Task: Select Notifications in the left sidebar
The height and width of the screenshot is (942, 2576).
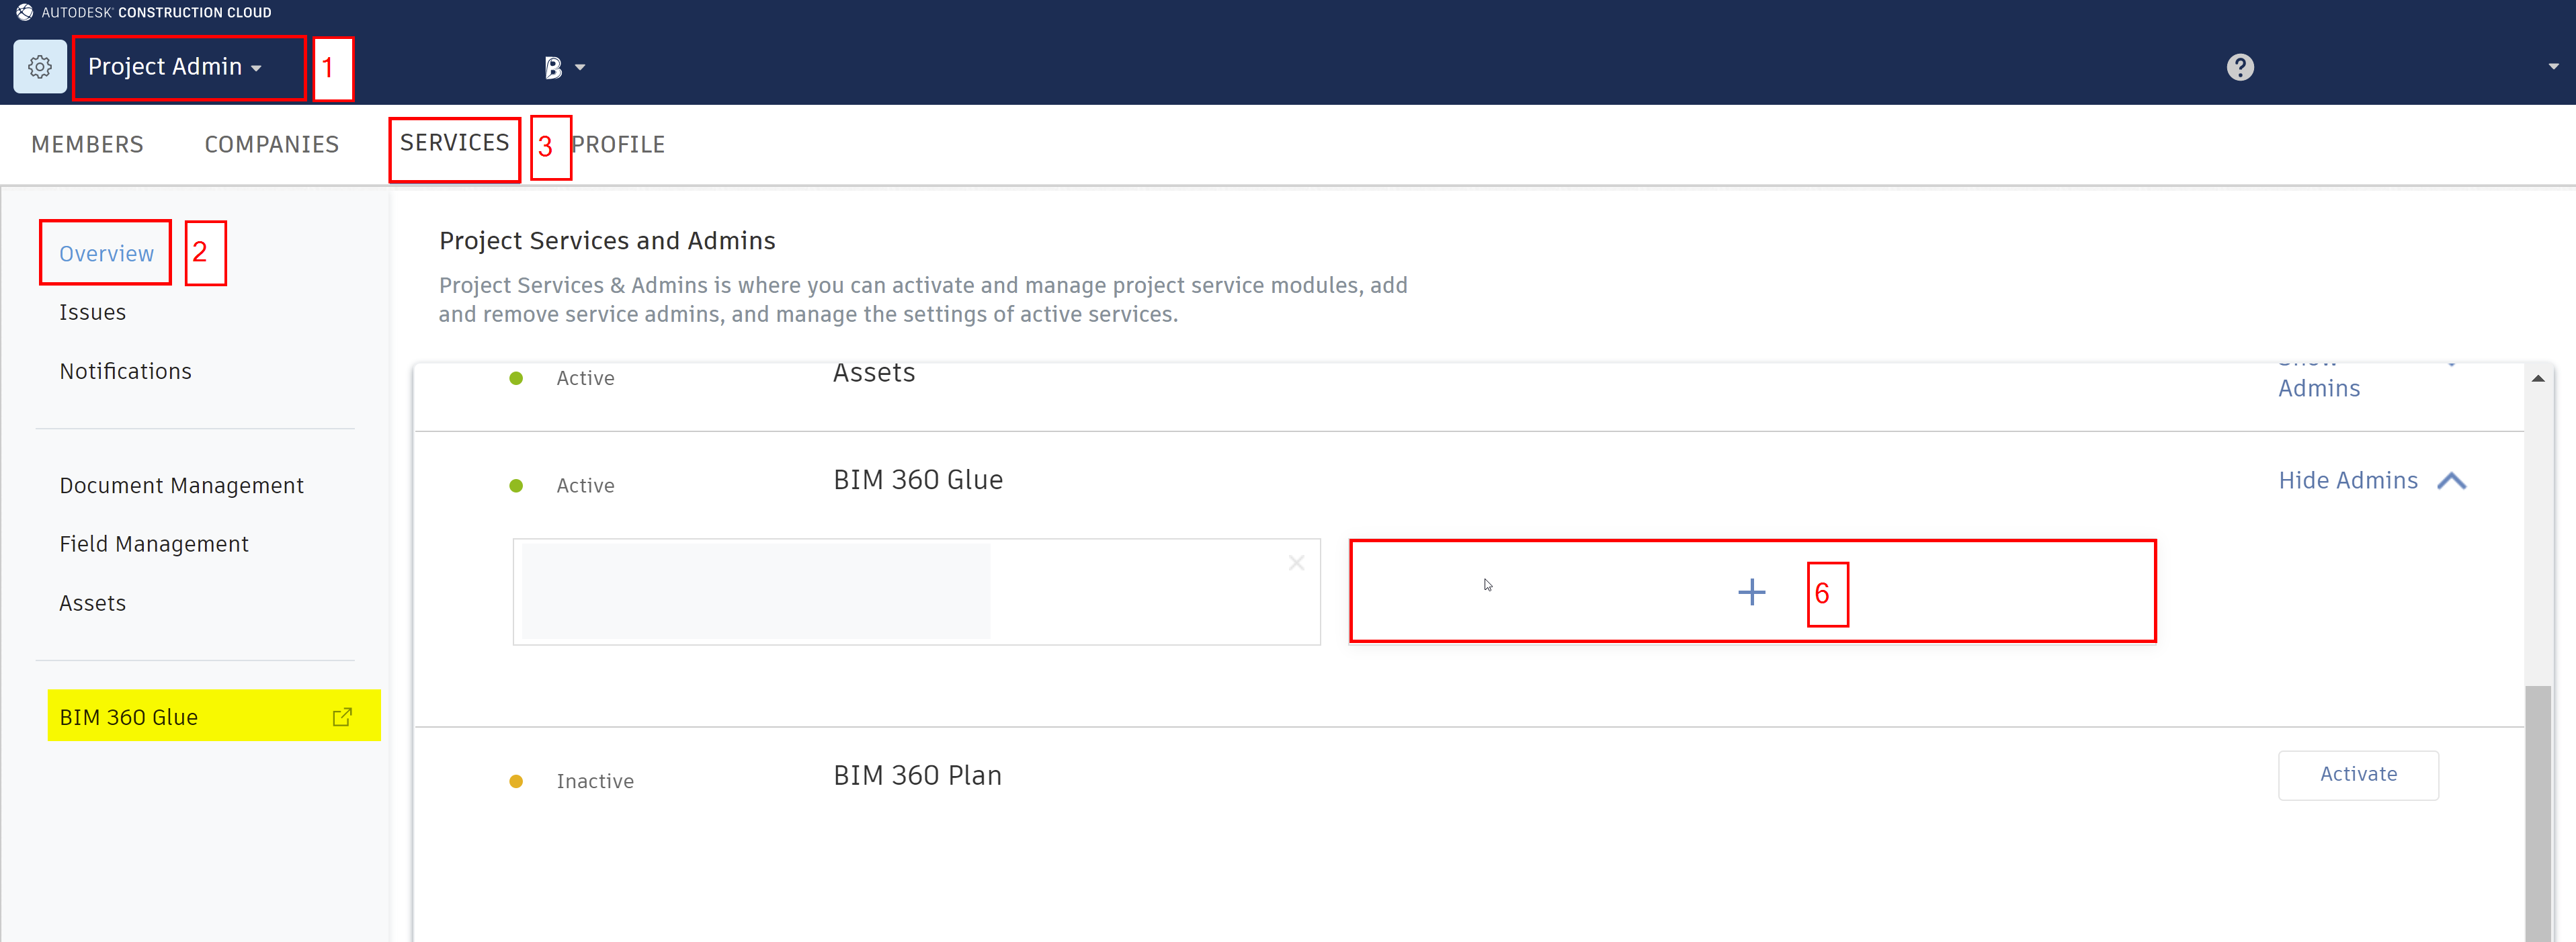Action: coord(125,371)
